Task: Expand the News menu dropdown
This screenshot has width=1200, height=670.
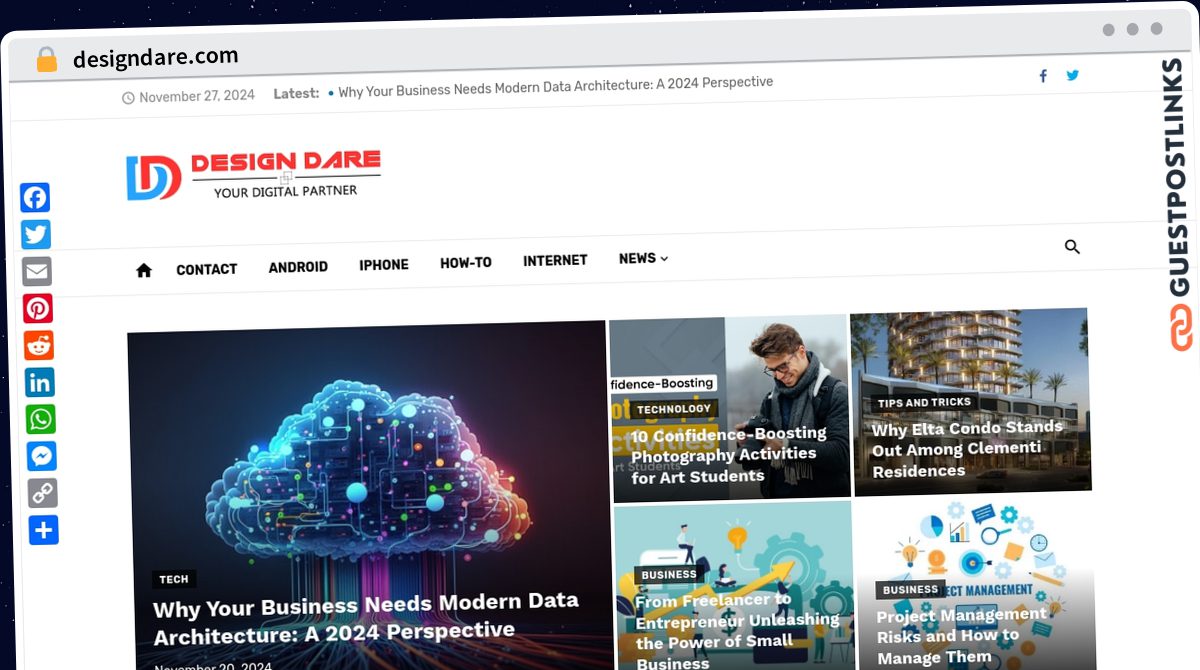Action: click(x=643, y=258)
